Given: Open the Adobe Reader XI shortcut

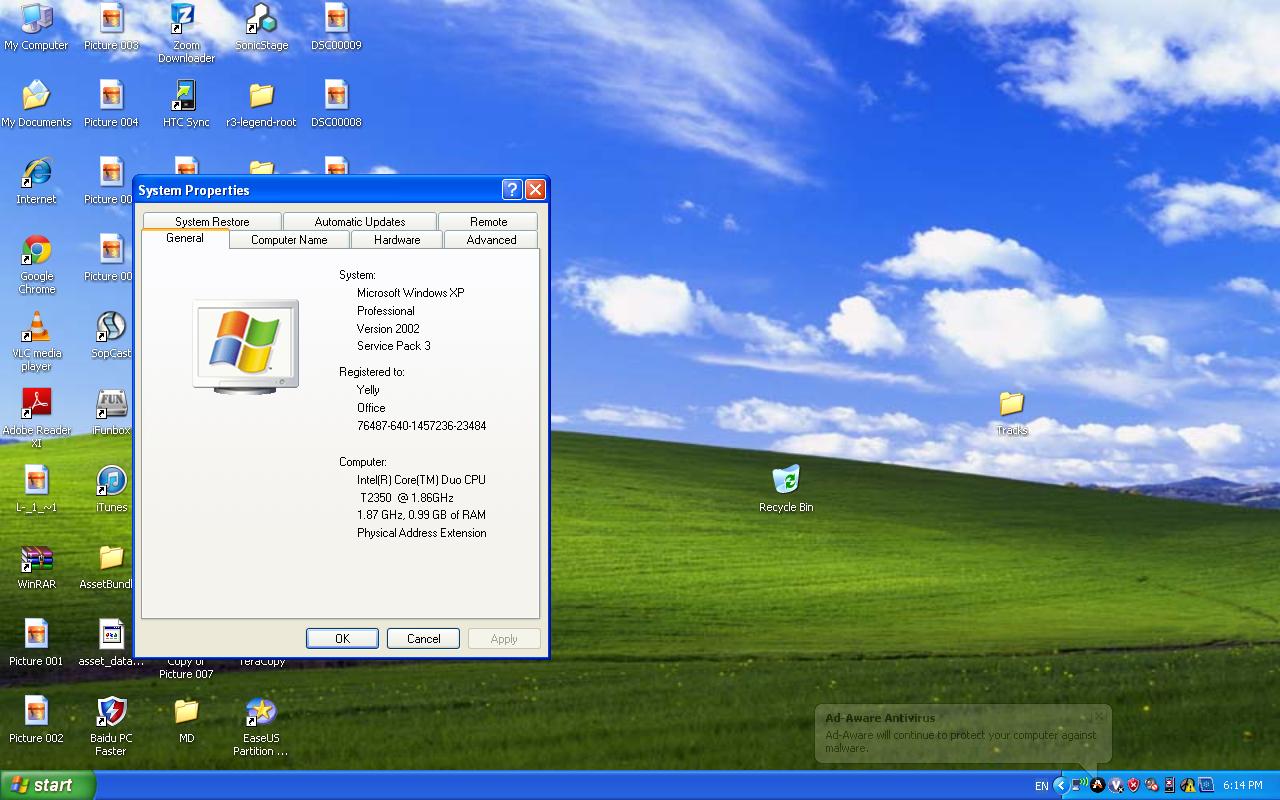Looking at the screenshot, I should tap(37, 418).
